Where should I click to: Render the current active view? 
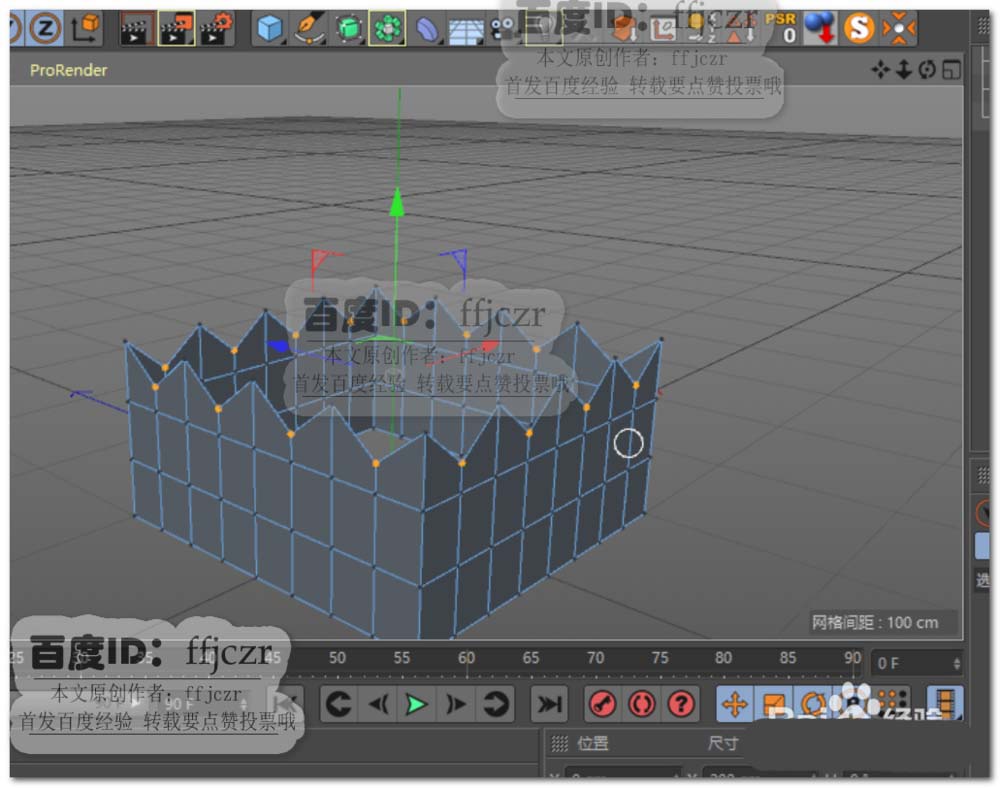pos(136,28)
